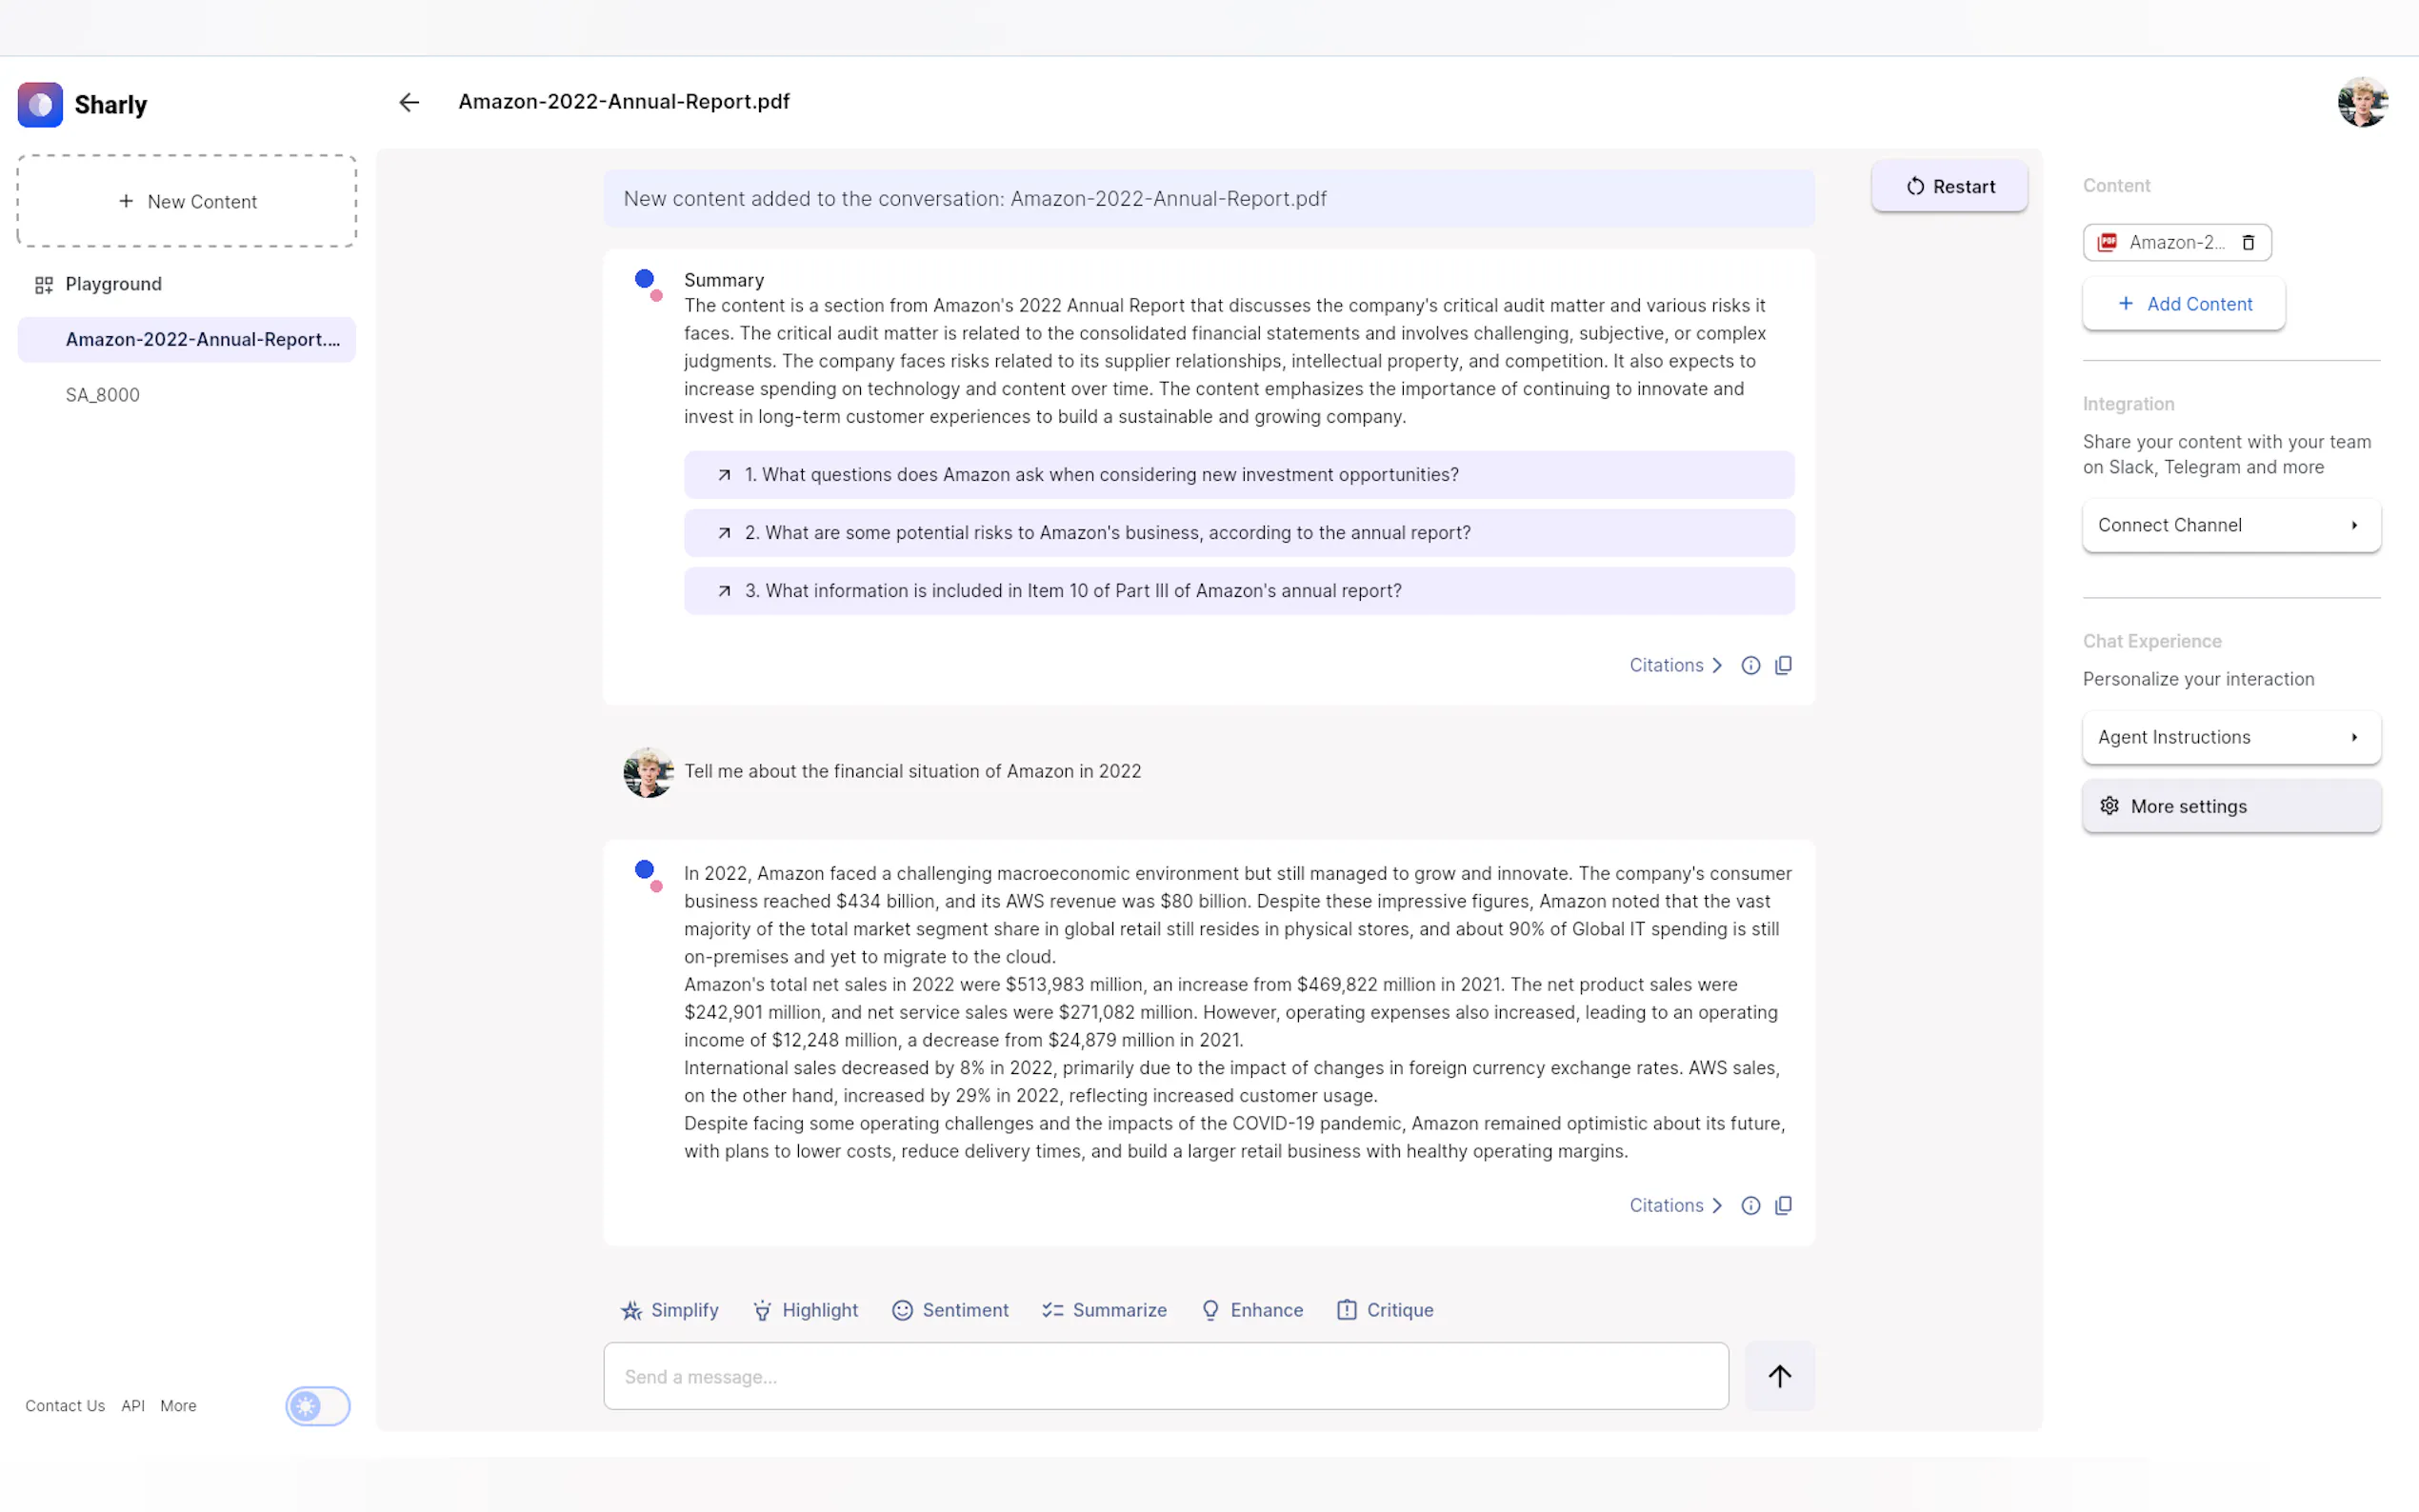Click the PDF file icon in Content
2419x1512 pixels.
pyautogui.click(x=2107, y=242)
